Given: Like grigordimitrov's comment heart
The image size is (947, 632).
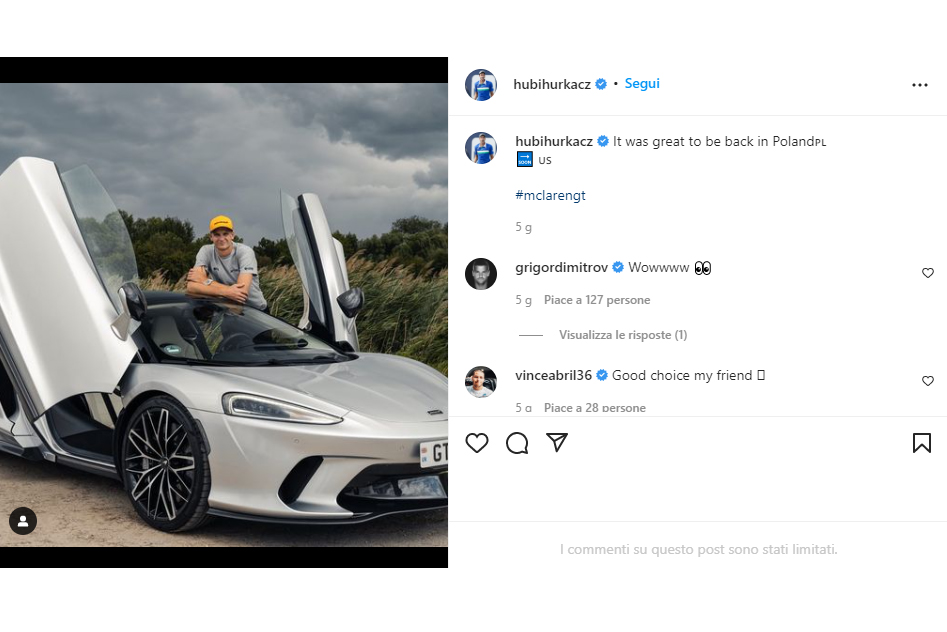Looking at the screenshot, I should point(927,273).
